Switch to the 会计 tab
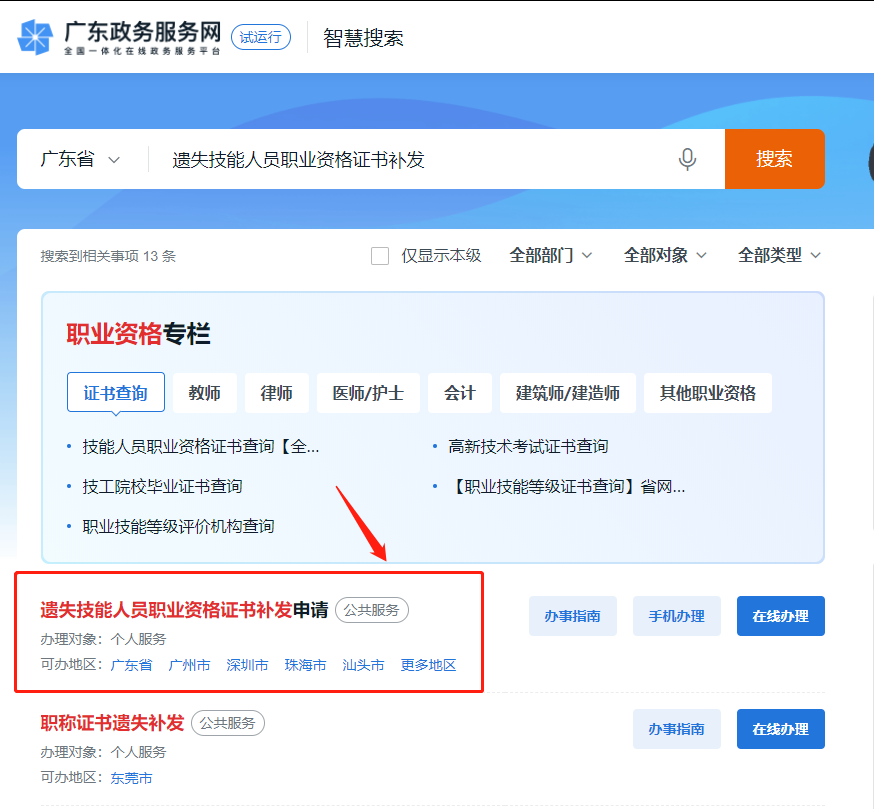This screenshot has height=809, width=874. [x=460, y=393]
